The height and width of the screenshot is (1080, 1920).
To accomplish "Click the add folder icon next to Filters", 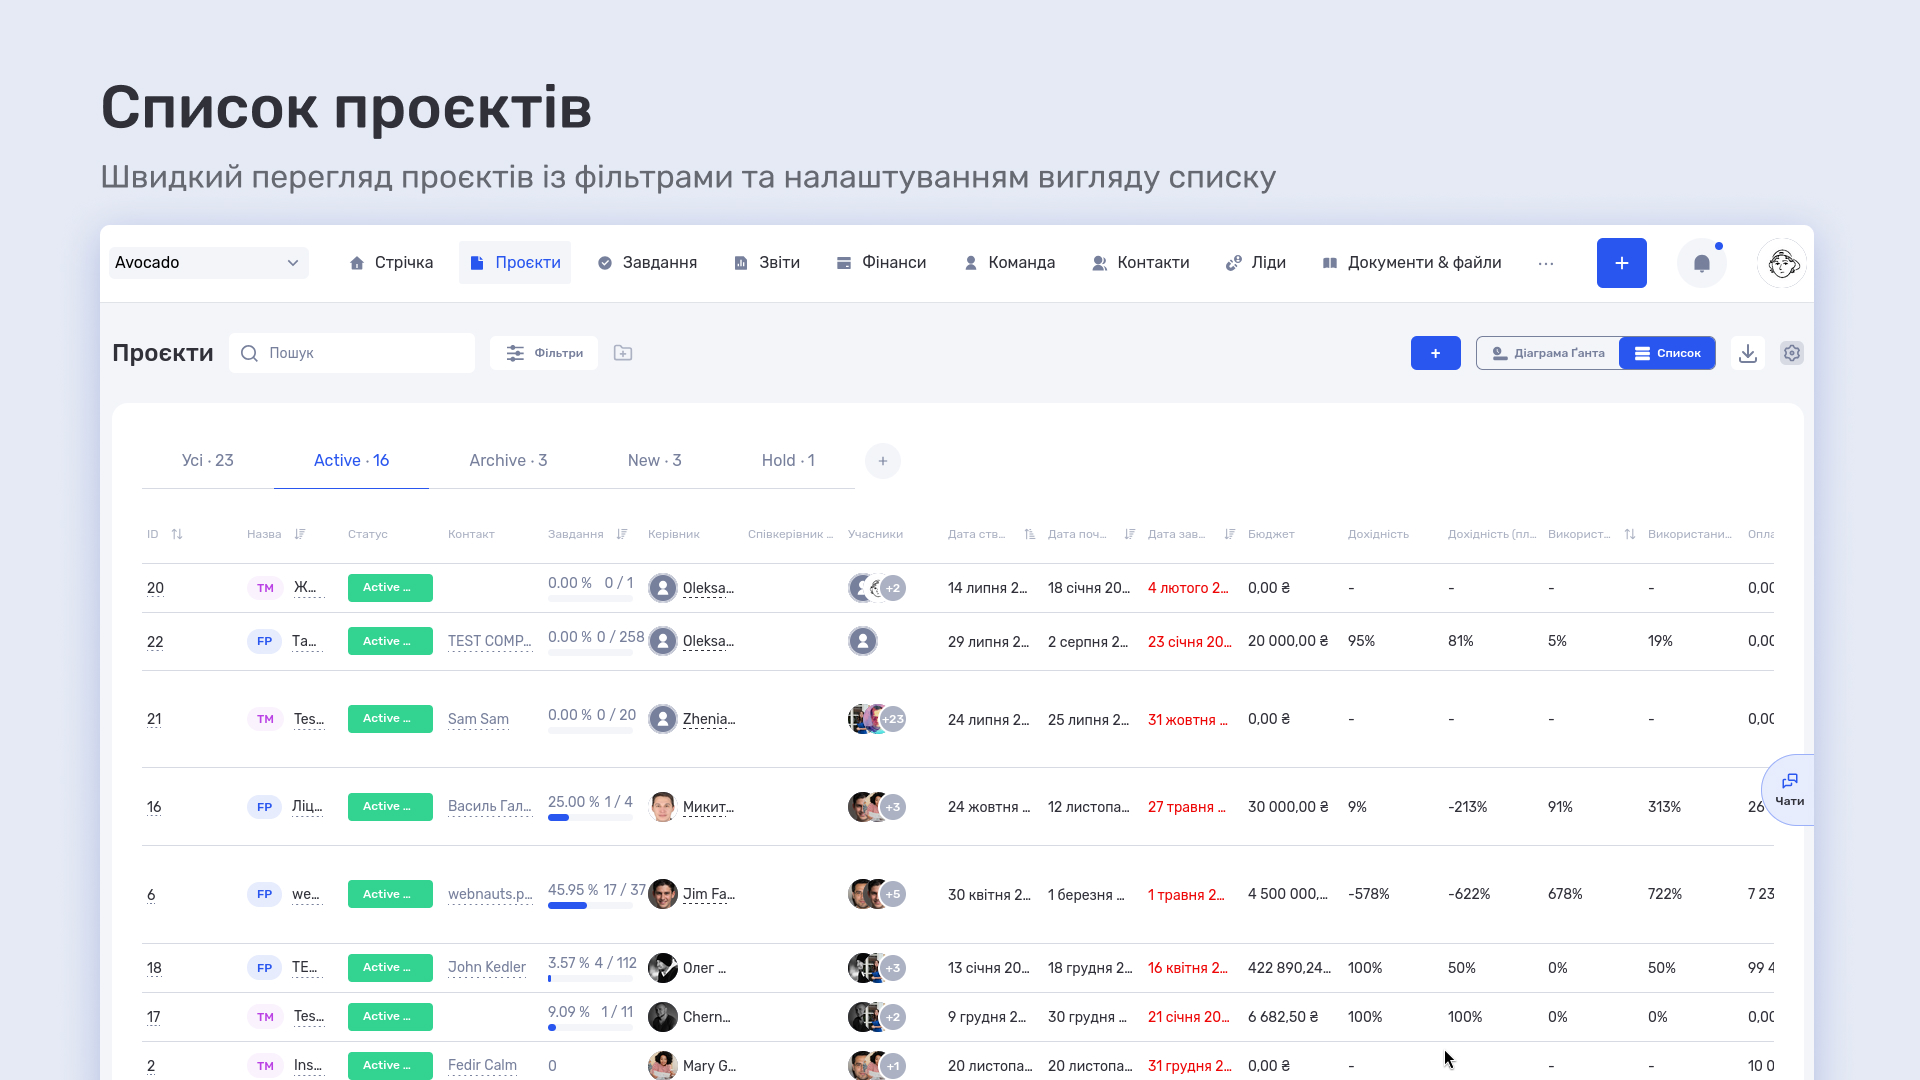I will click(622, 353).
